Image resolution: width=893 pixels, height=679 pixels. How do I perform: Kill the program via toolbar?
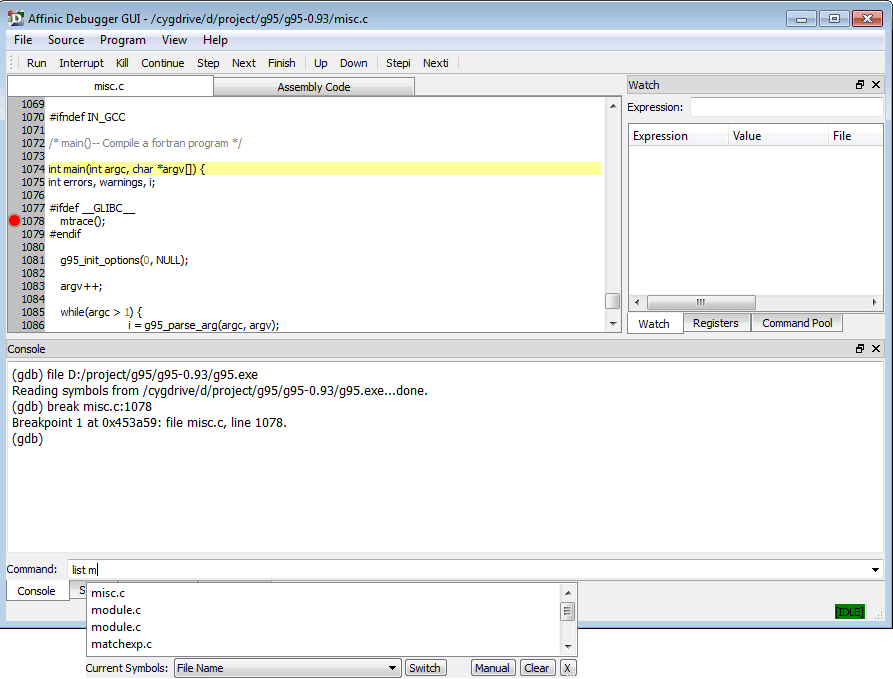pyautogui.click(x=122, y=63)
